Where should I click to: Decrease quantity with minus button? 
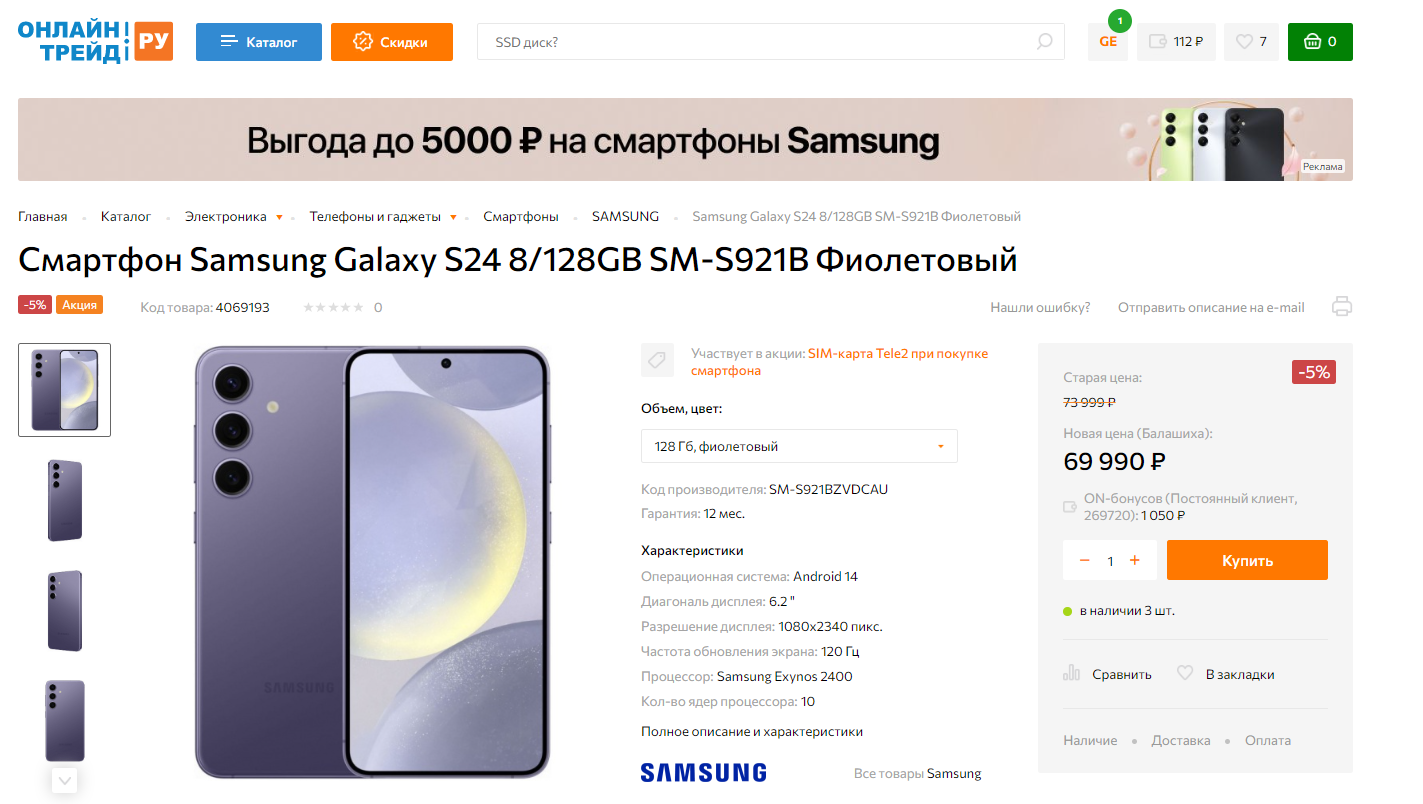[1085, 561]
